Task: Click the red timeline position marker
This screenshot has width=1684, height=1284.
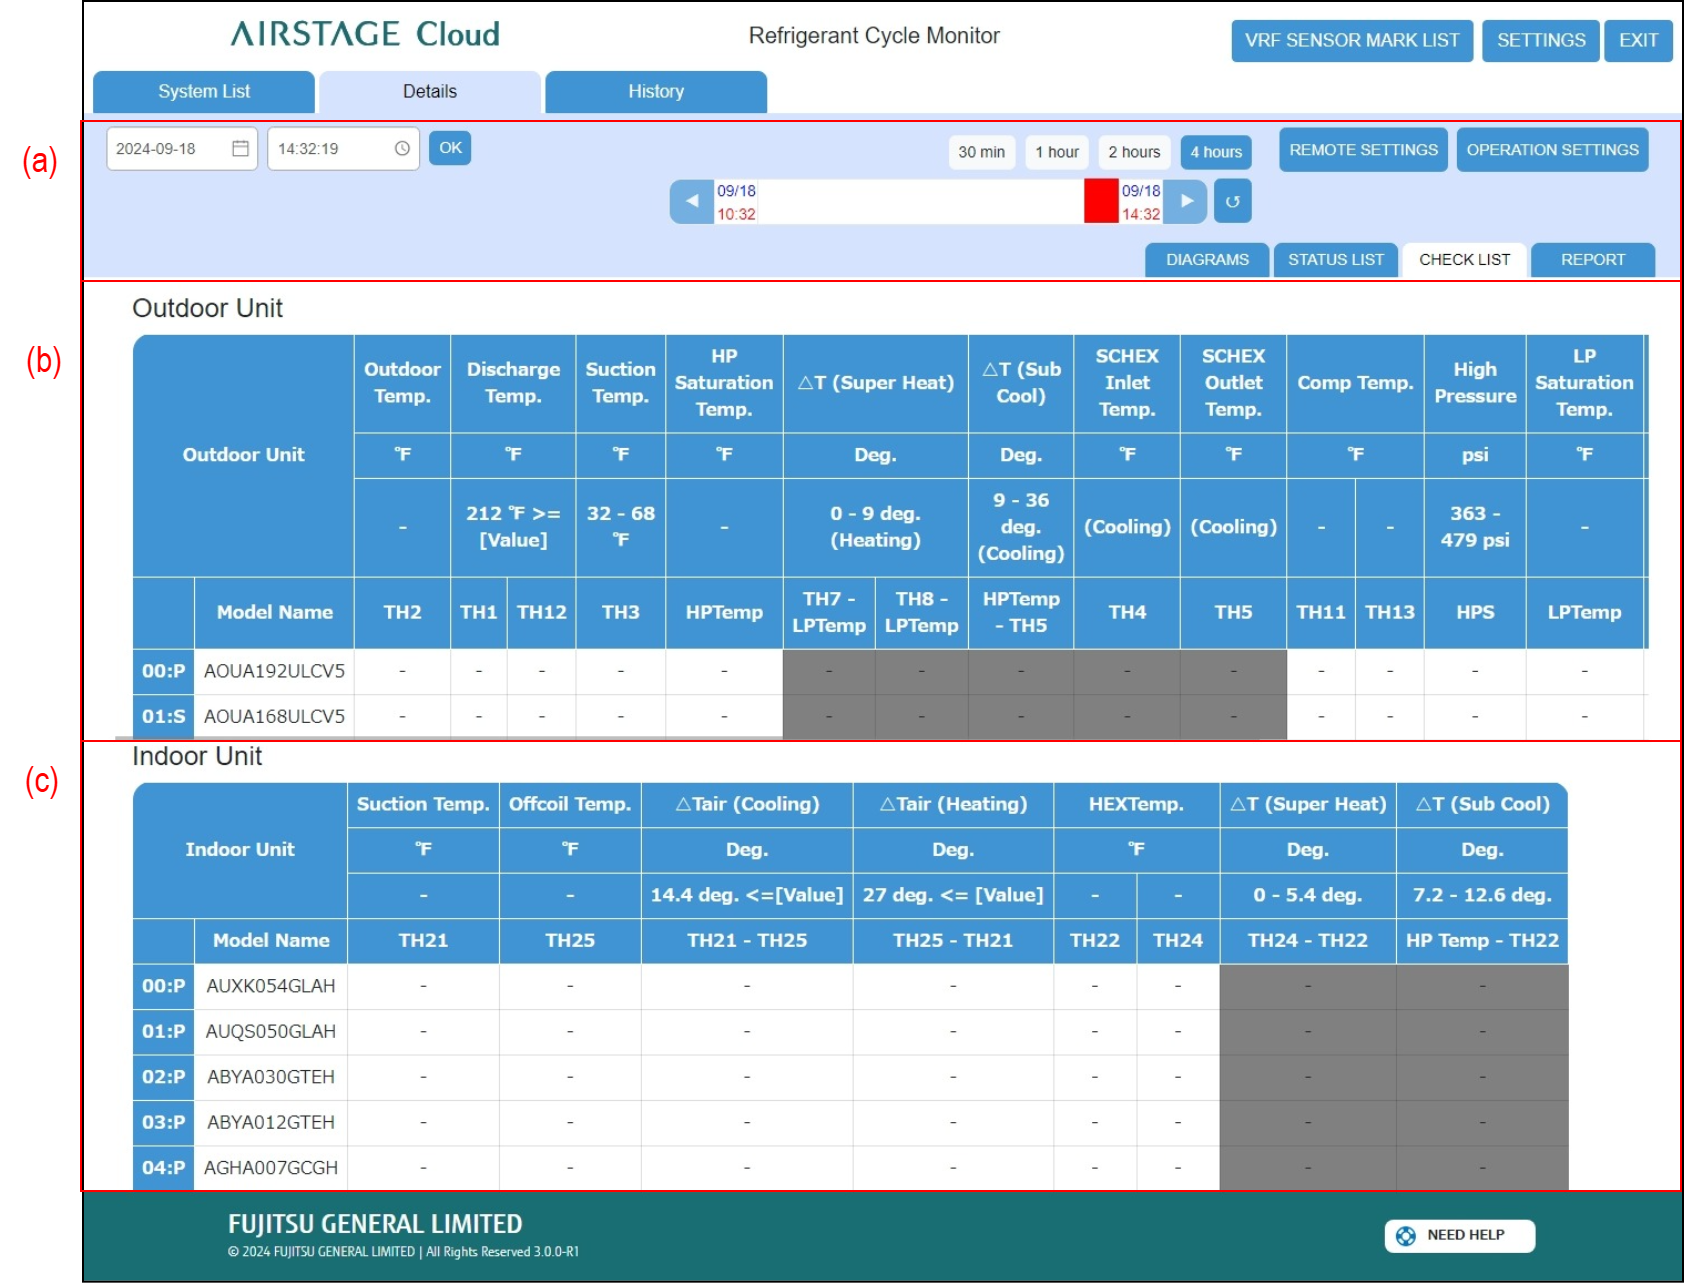Action: [1101, 201]
